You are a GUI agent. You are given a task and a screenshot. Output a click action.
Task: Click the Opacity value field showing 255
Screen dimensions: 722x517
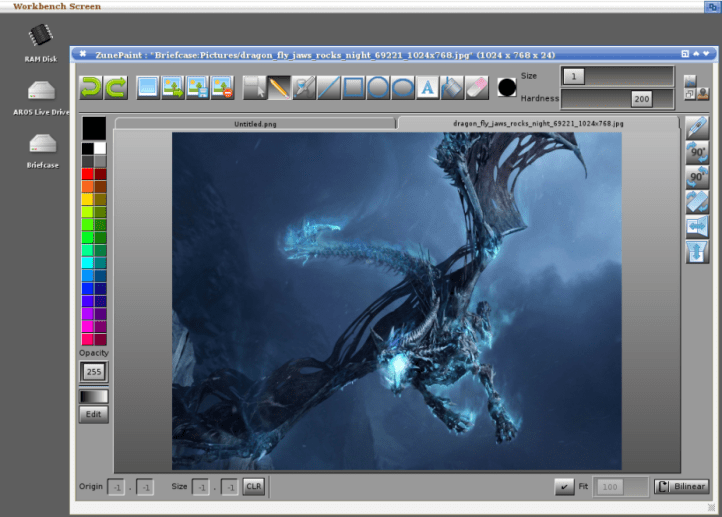(x=93, y=371)
